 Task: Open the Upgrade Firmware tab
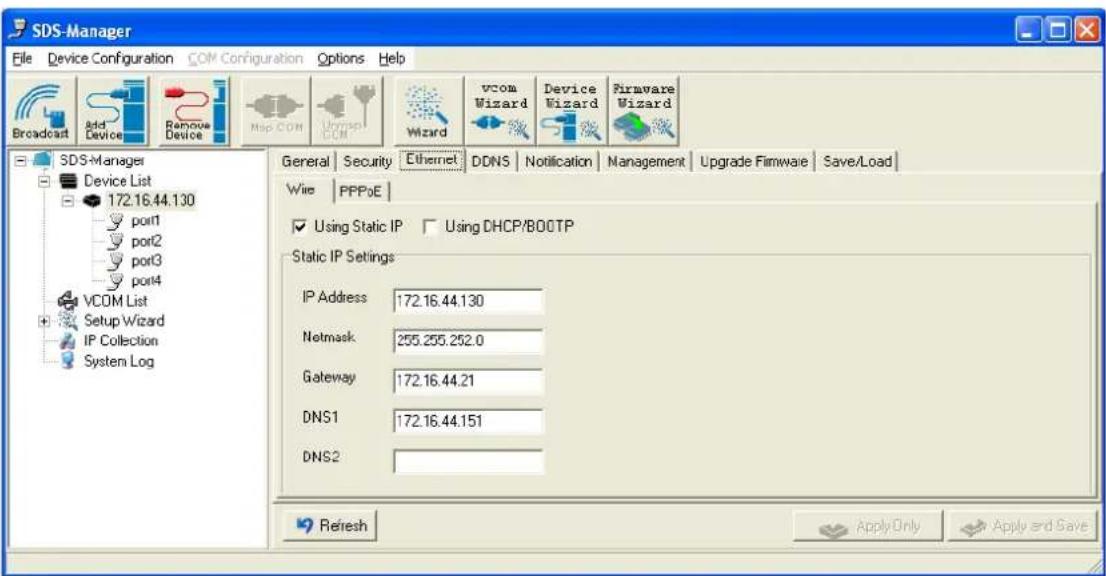click(x=753, y=161)
